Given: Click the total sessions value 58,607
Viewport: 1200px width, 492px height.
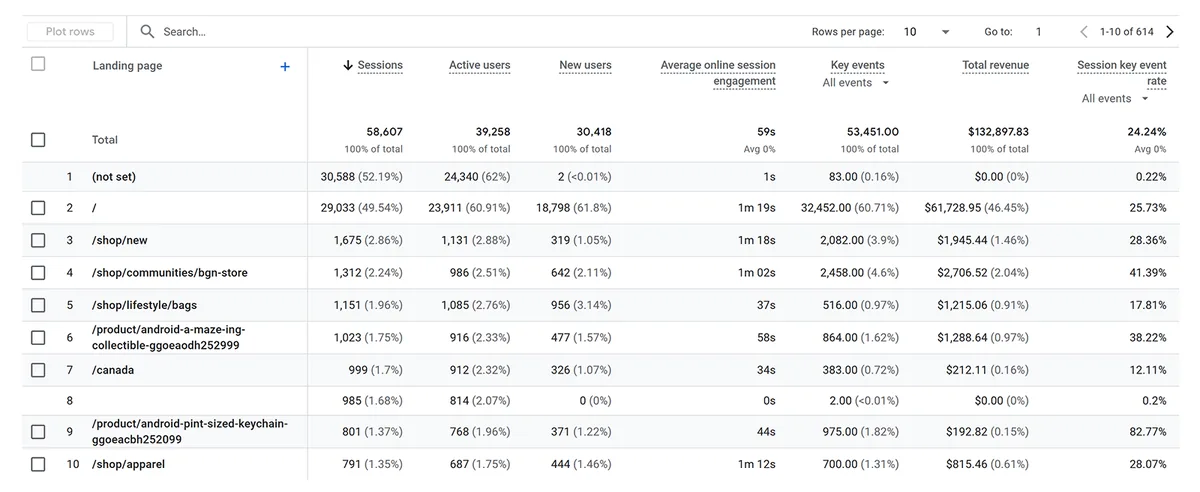Looking at the screenshot, I should tap(385, 132).
